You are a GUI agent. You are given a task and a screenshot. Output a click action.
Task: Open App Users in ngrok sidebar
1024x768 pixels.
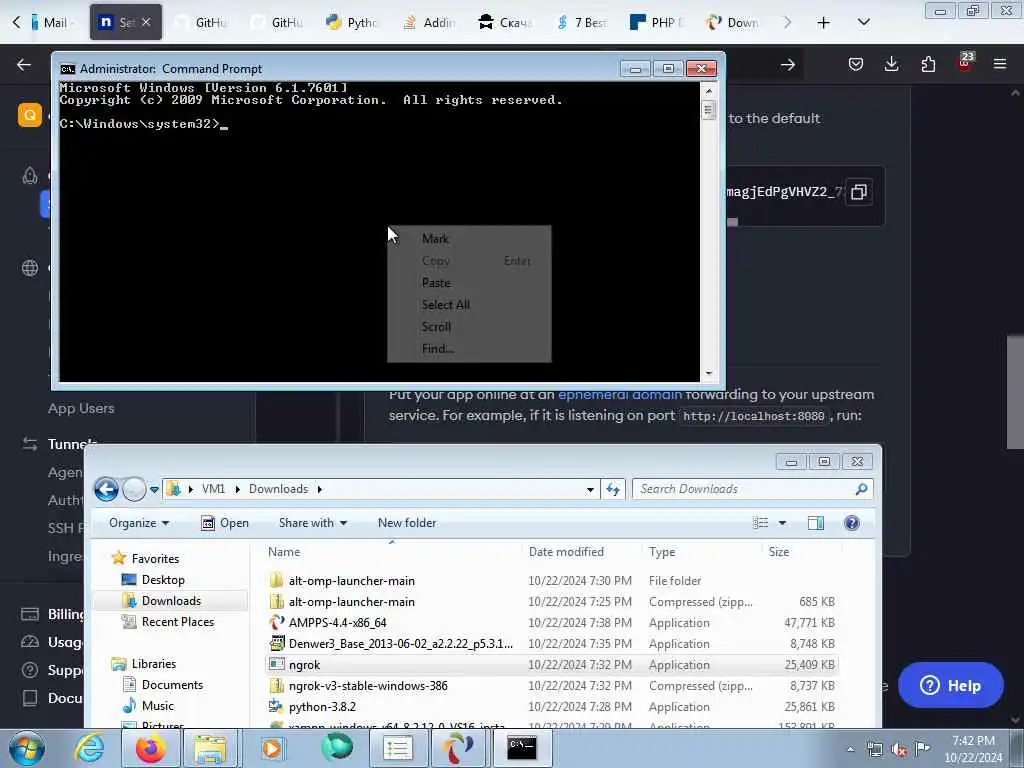(x=81, y=408)
